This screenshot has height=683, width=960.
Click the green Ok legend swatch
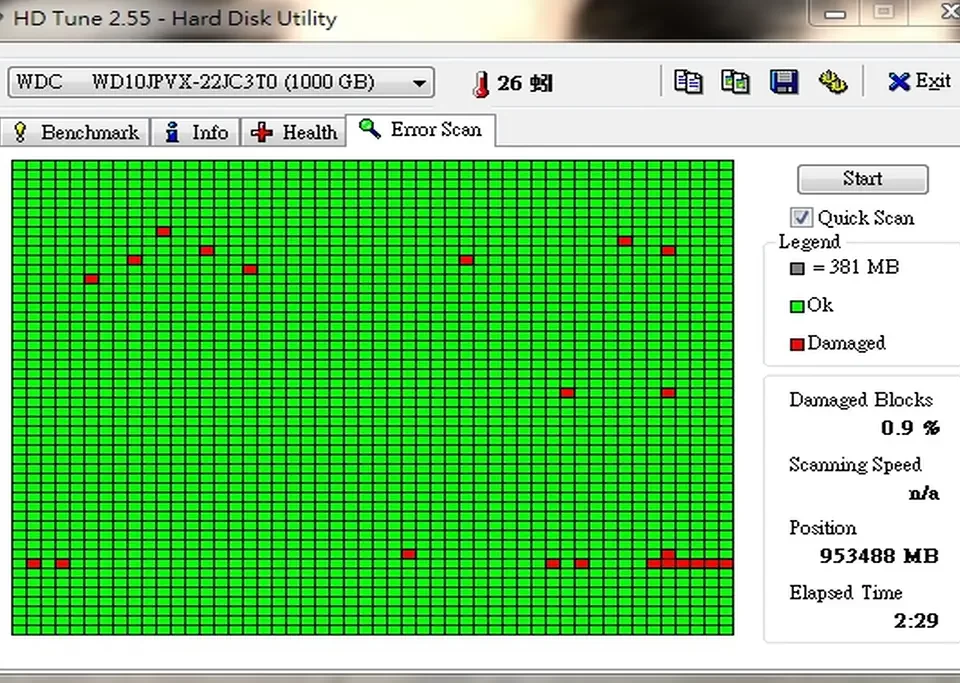(x=797, y=307)
